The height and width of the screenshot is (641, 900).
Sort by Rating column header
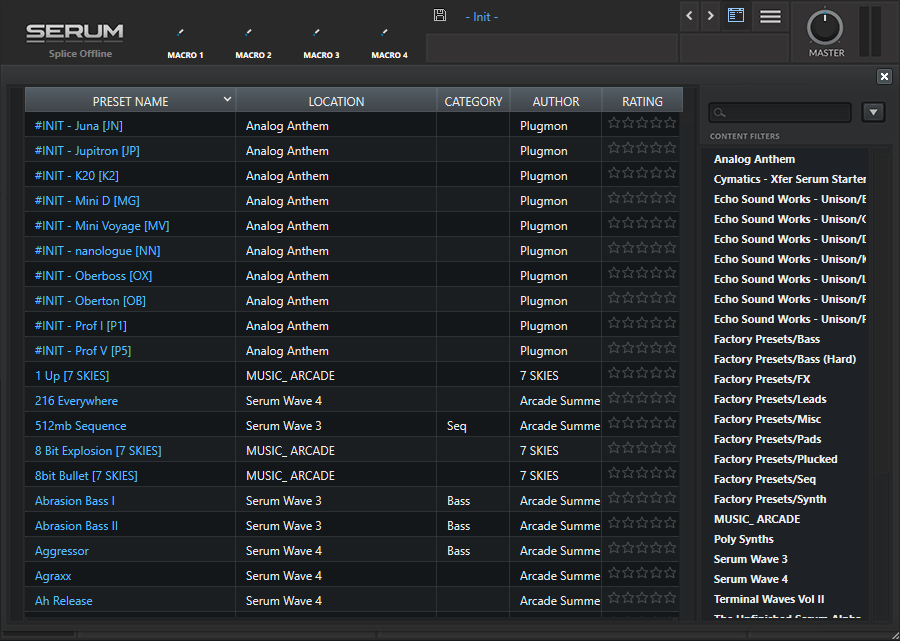click(642, 101)
